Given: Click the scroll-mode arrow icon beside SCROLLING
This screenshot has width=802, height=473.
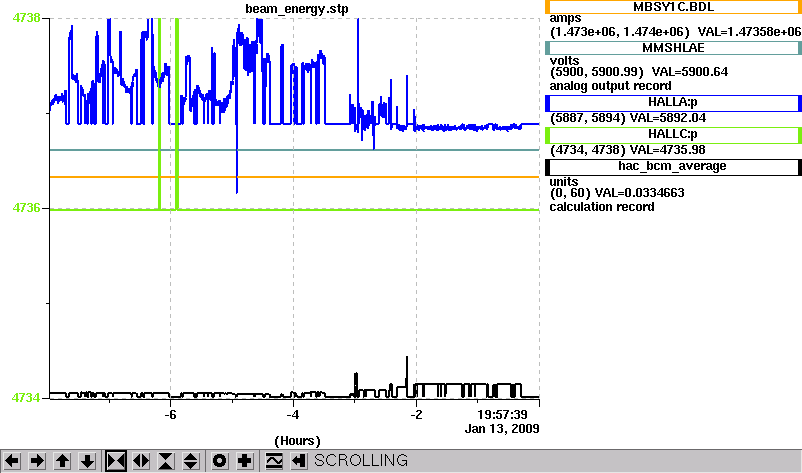Looking at the screenshot, I should click(299, 461).
